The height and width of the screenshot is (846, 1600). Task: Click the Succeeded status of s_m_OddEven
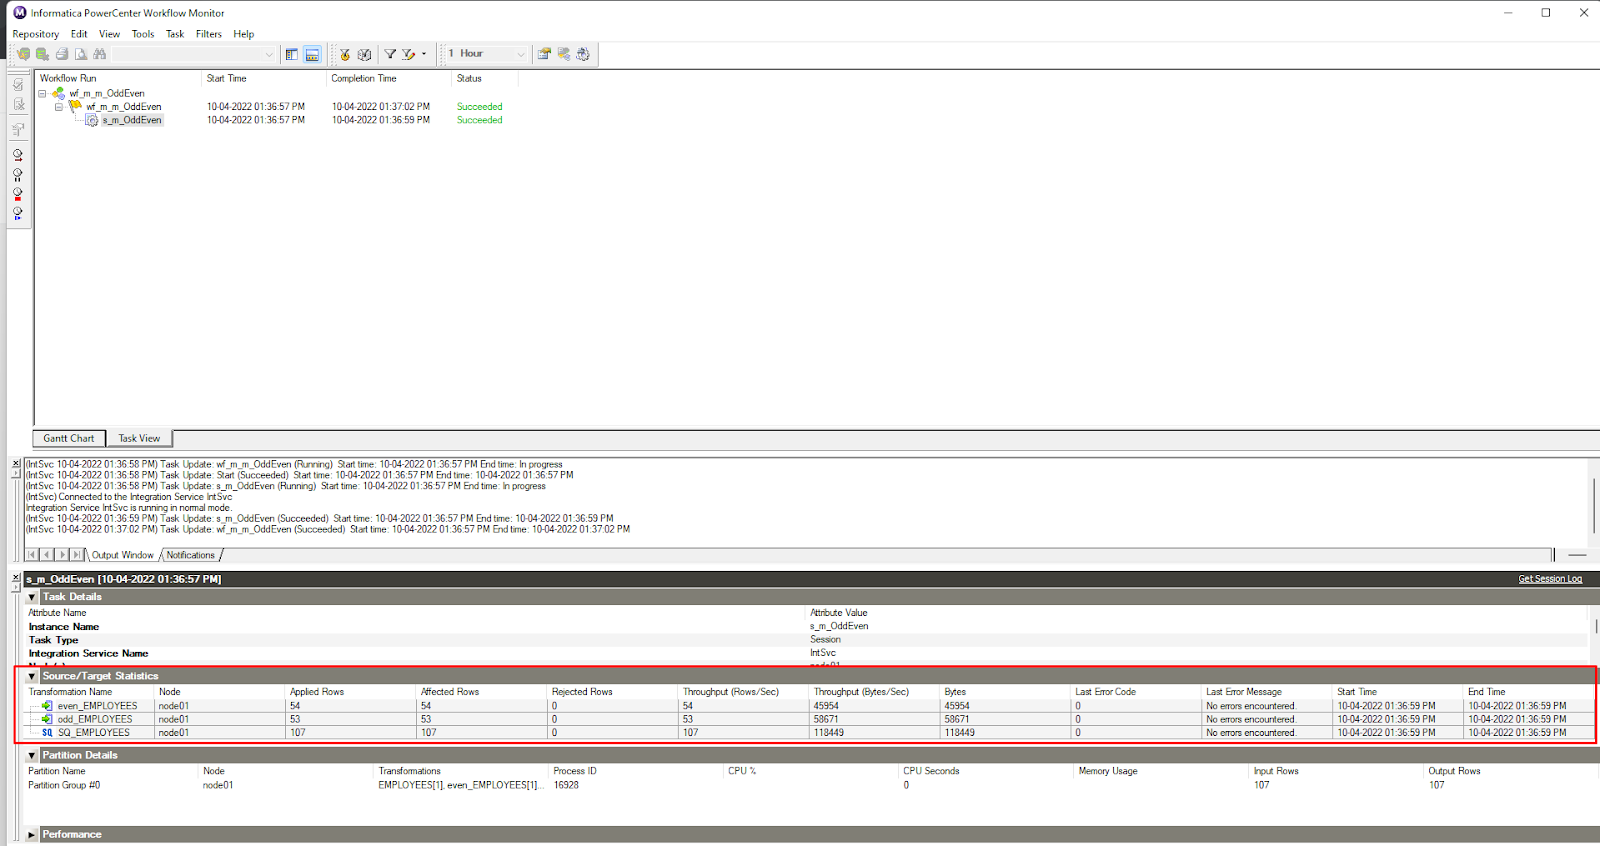[480, 120]
